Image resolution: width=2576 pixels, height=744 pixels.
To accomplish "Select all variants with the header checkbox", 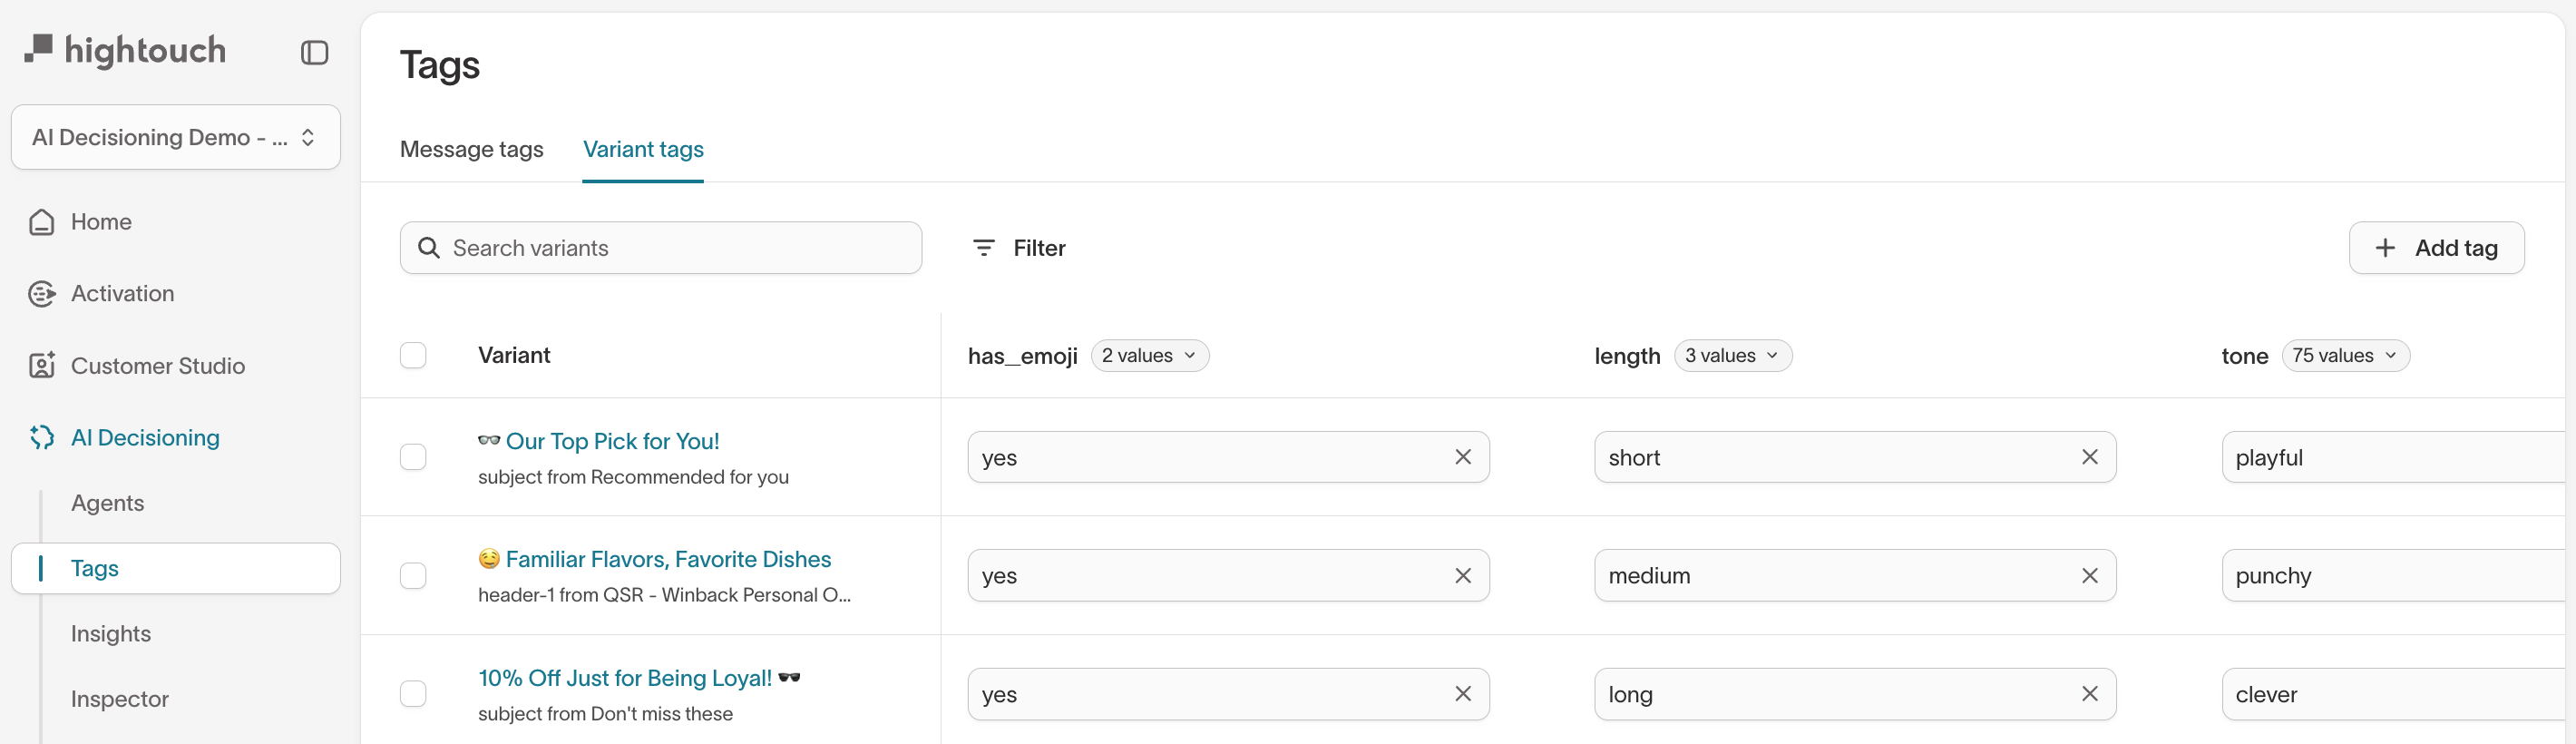I will [411, 355].
